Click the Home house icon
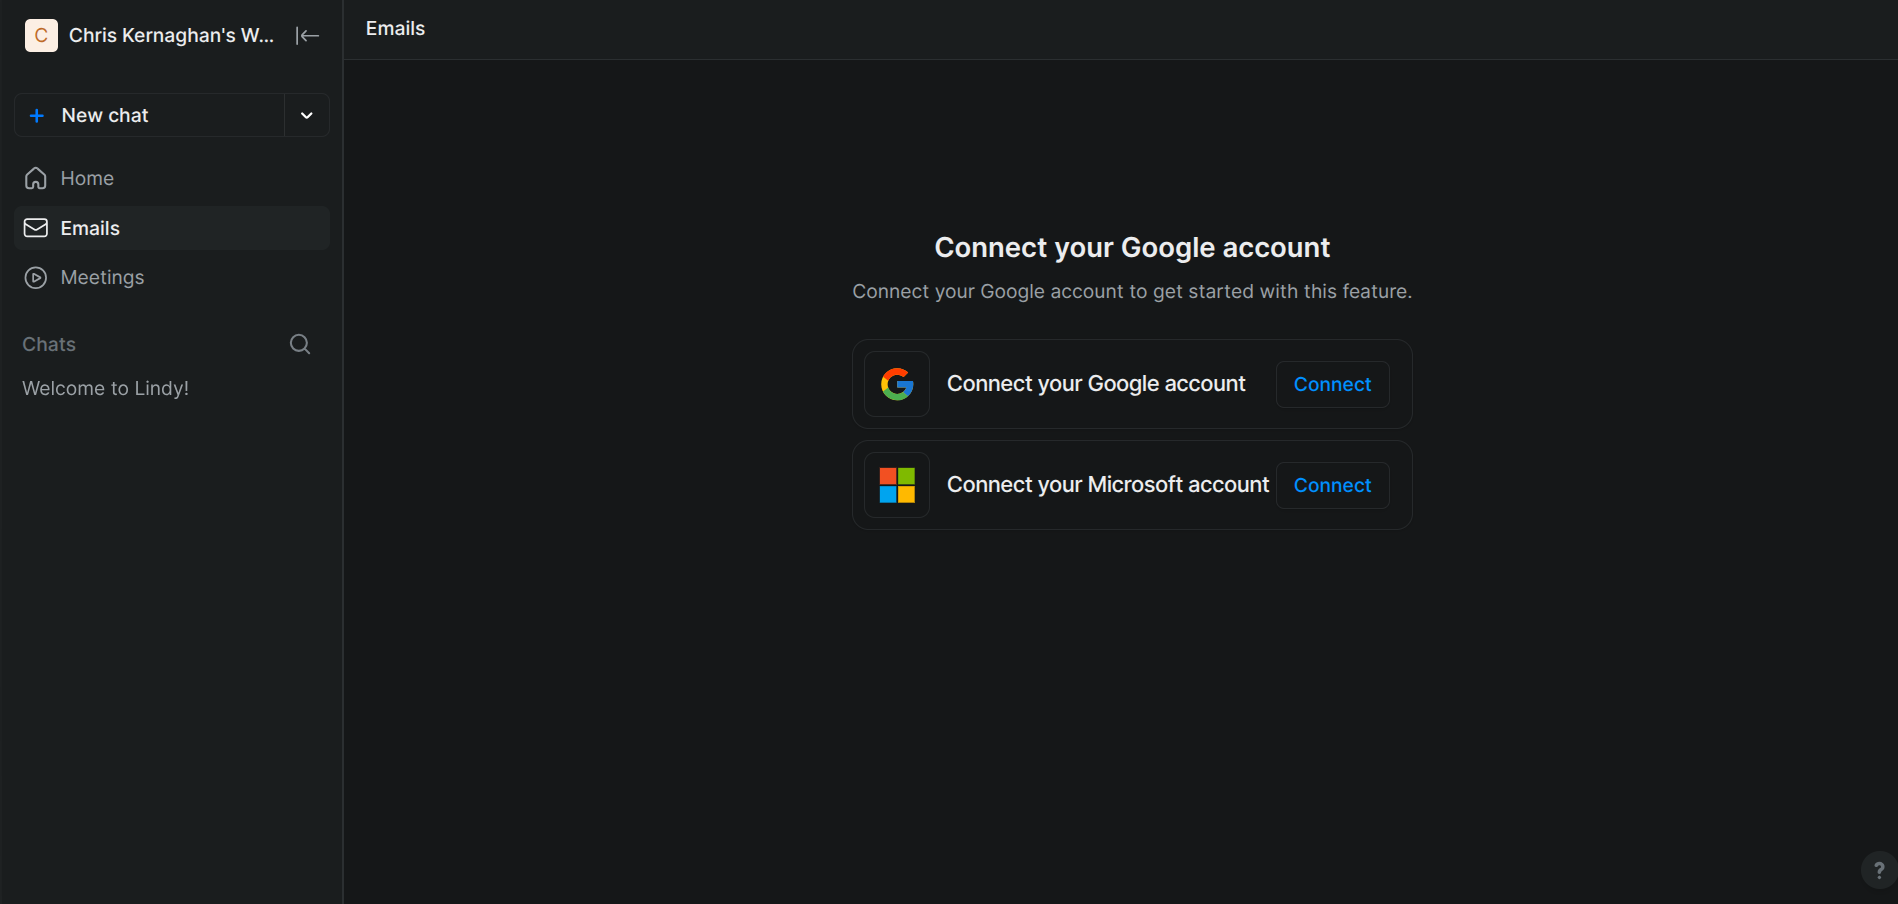This screenshot has width=1898, height=904. point(36,178)
